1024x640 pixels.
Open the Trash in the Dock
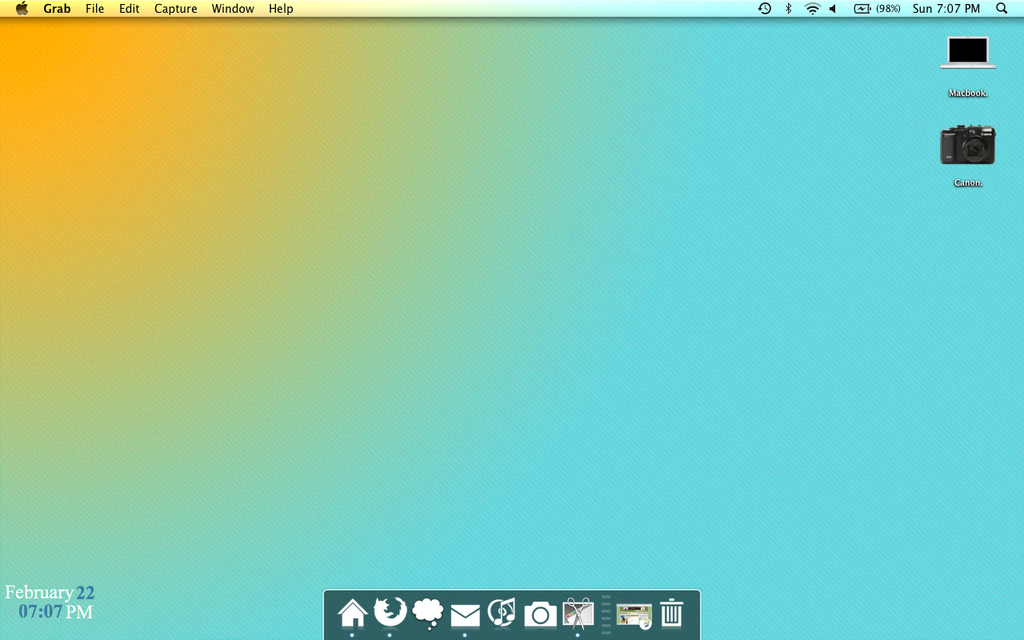click(671, 613)
